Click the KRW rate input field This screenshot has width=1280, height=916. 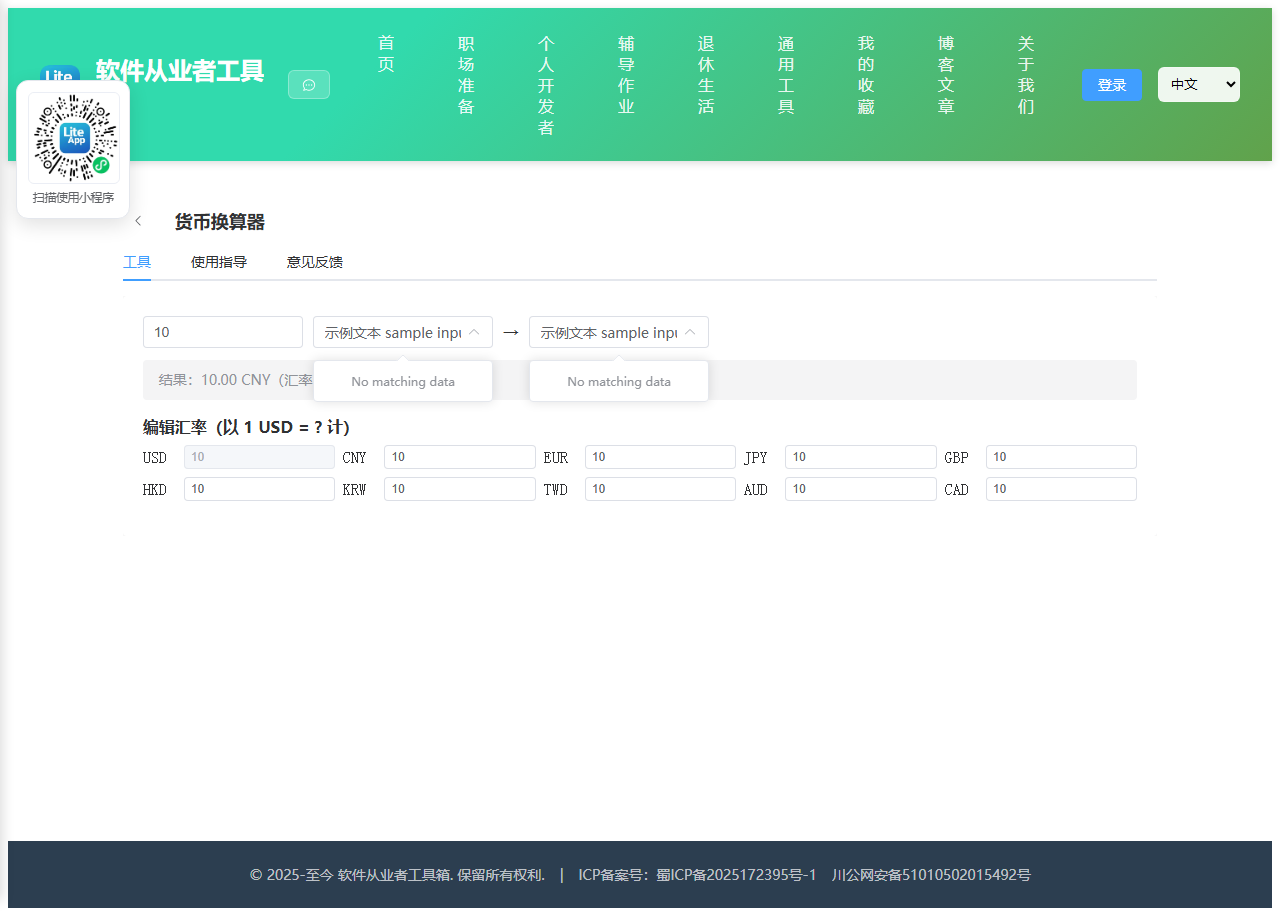tap(460, 489)
